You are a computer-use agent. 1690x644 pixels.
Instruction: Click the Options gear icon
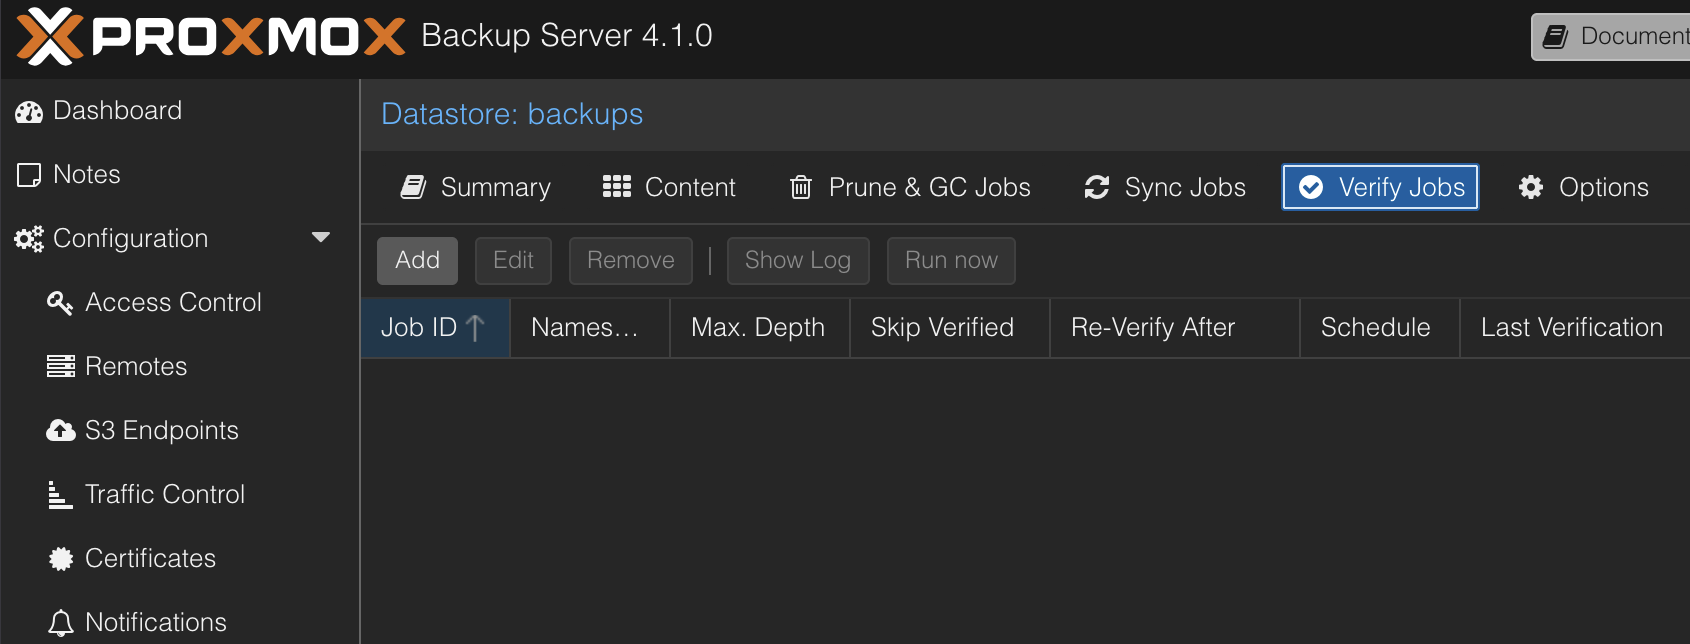click(1531, 187)
